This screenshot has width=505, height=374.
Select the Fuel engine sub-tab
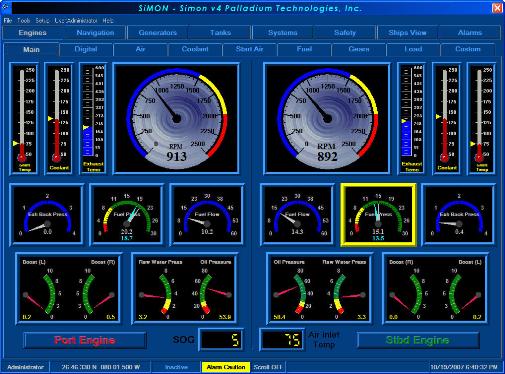(x=304, y=49)
